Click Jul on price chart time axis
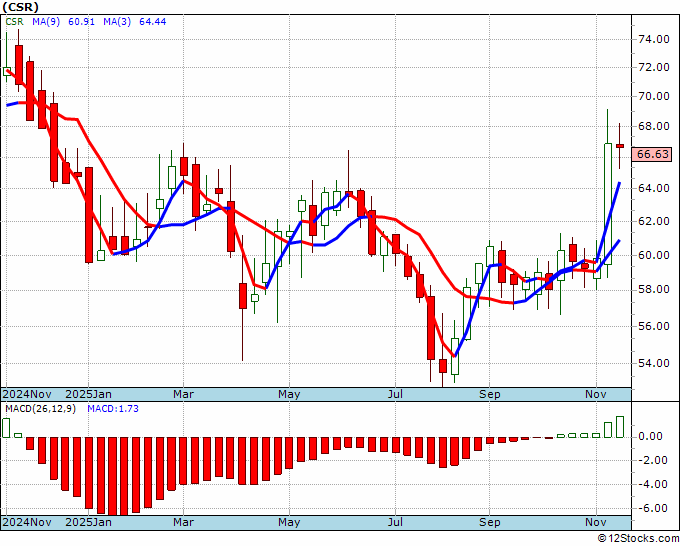Viewport: 680px width, 546px height. pos(396,394)
